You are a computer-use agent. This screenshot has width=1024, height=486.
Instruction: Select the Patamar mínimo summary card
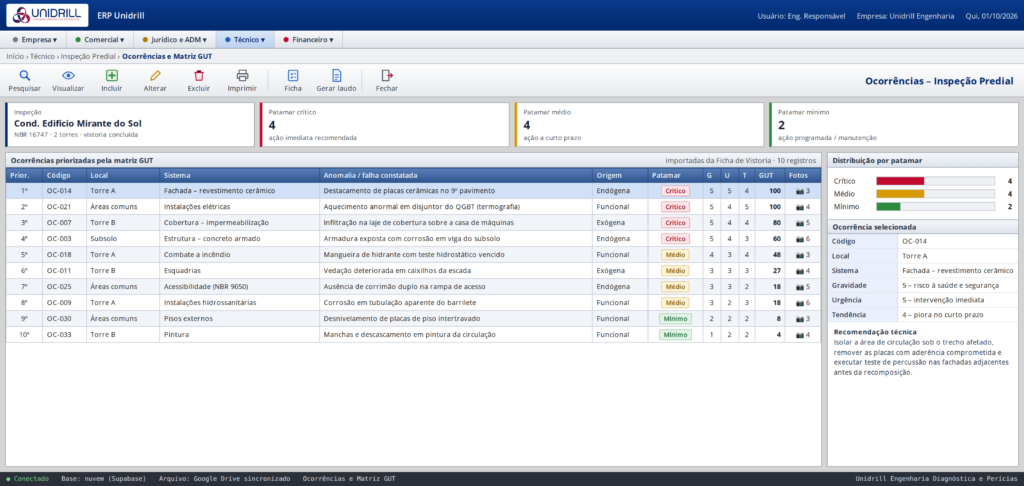pyautogui.click(x=894, y=124)
